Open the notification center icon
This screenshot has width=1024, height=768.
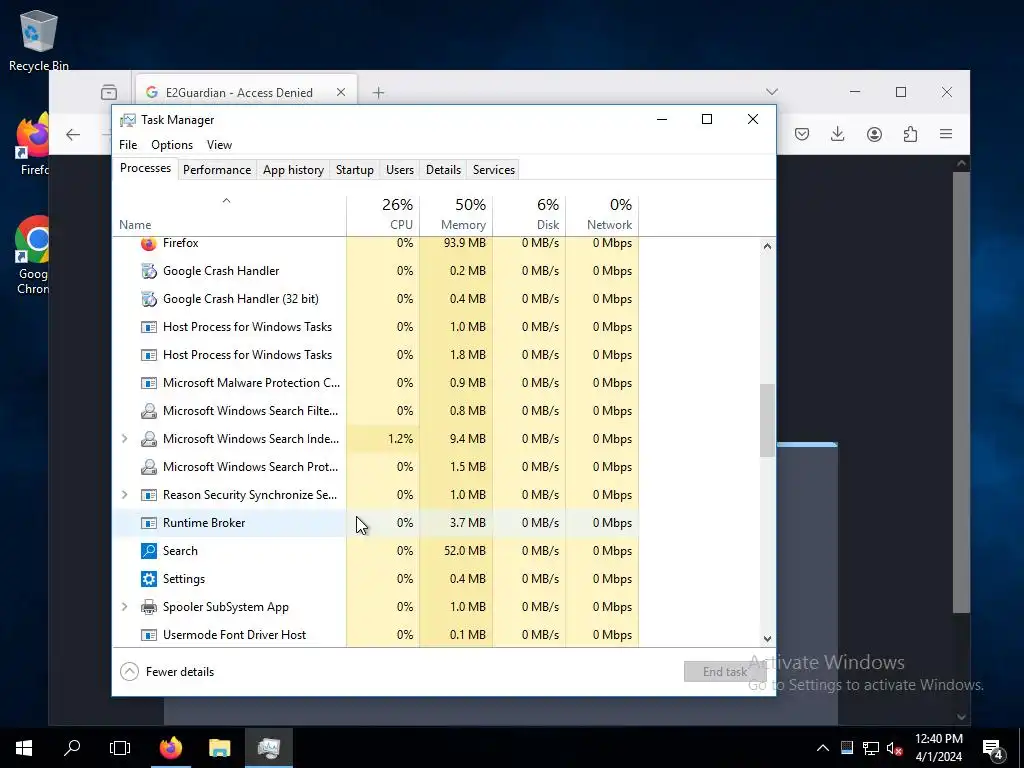(993, 748)
